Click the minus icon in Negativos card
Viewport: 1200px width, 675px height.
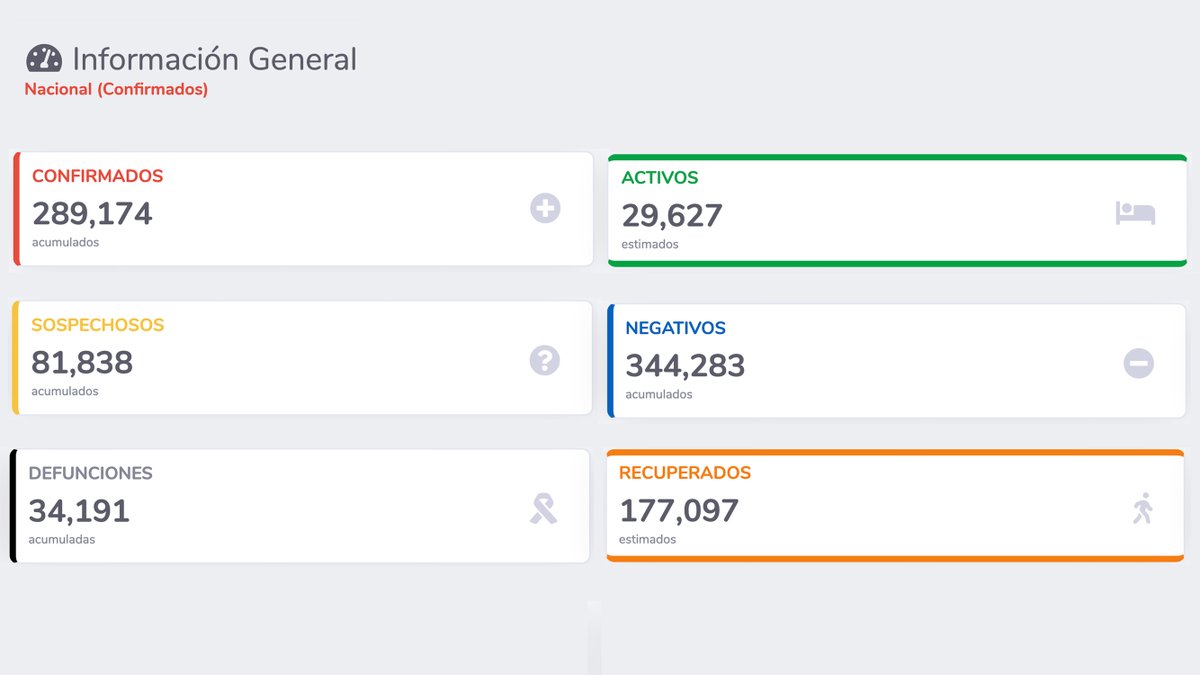coord(1138,363)
